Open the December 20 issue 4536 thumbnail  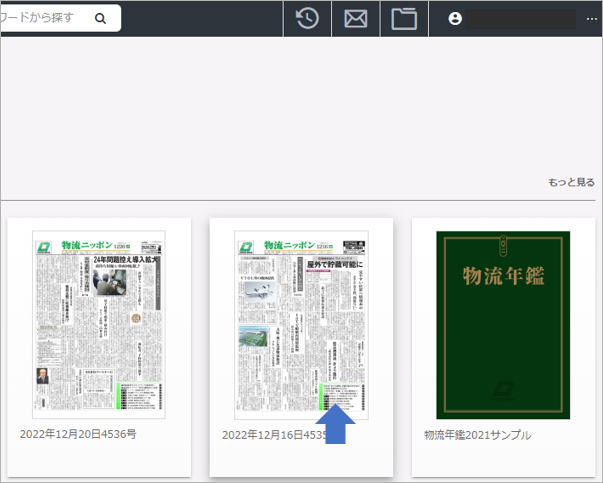tap(99, 324)
